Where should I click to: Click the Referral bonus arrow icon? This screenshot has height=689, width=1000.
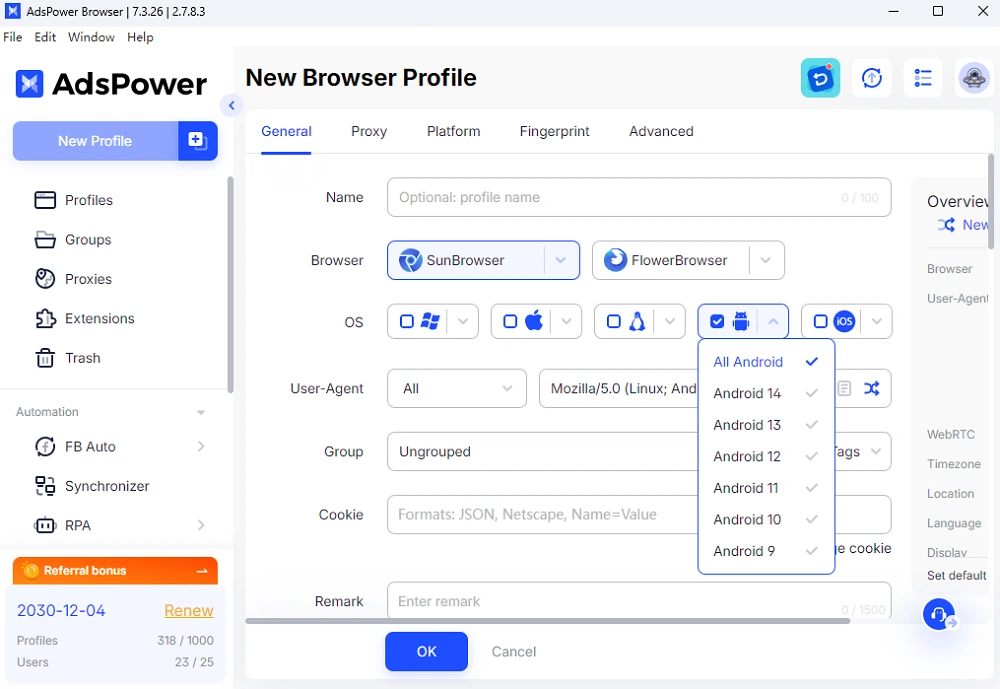(202, 571)
